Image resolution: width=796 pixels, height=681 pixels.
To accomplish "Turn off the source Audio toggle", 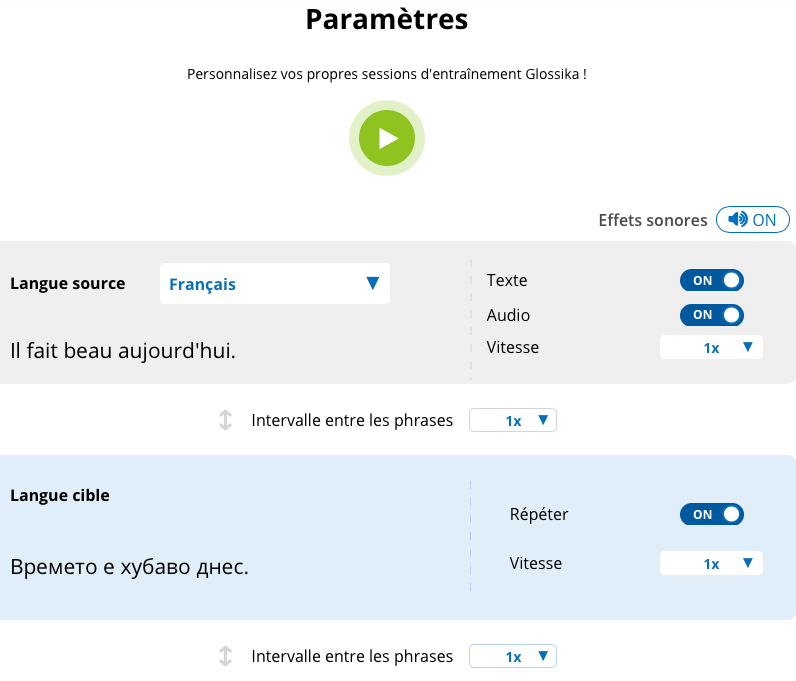I will pos(711,315).
